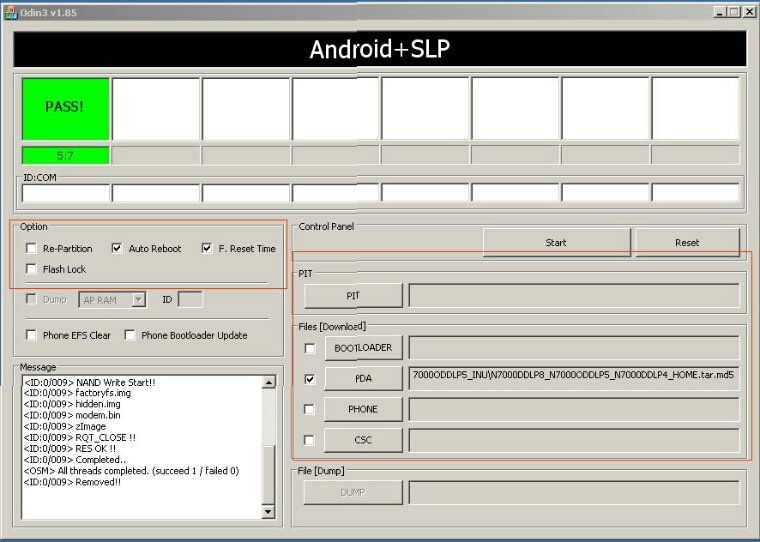This screenshot has height=542, width=760.
Task: Click the Odin3 title bar app icon
Action: coord(11,13)
